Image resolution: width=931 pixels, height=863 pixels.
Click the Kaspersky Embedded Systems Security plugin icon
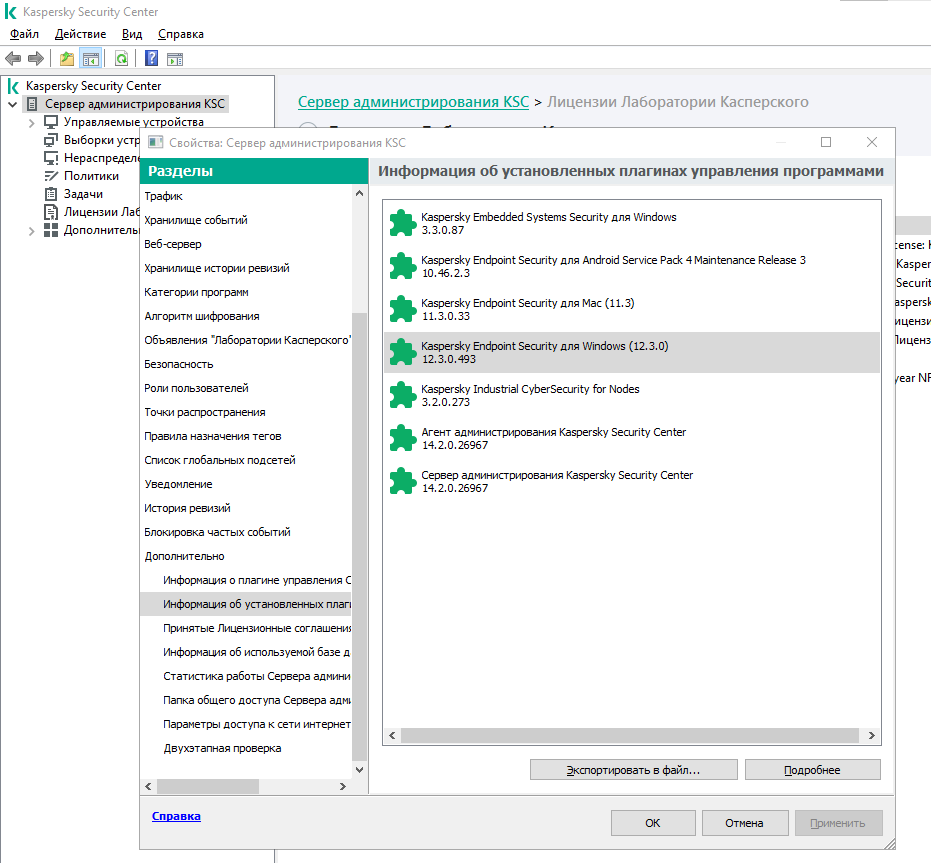[403, 223]
